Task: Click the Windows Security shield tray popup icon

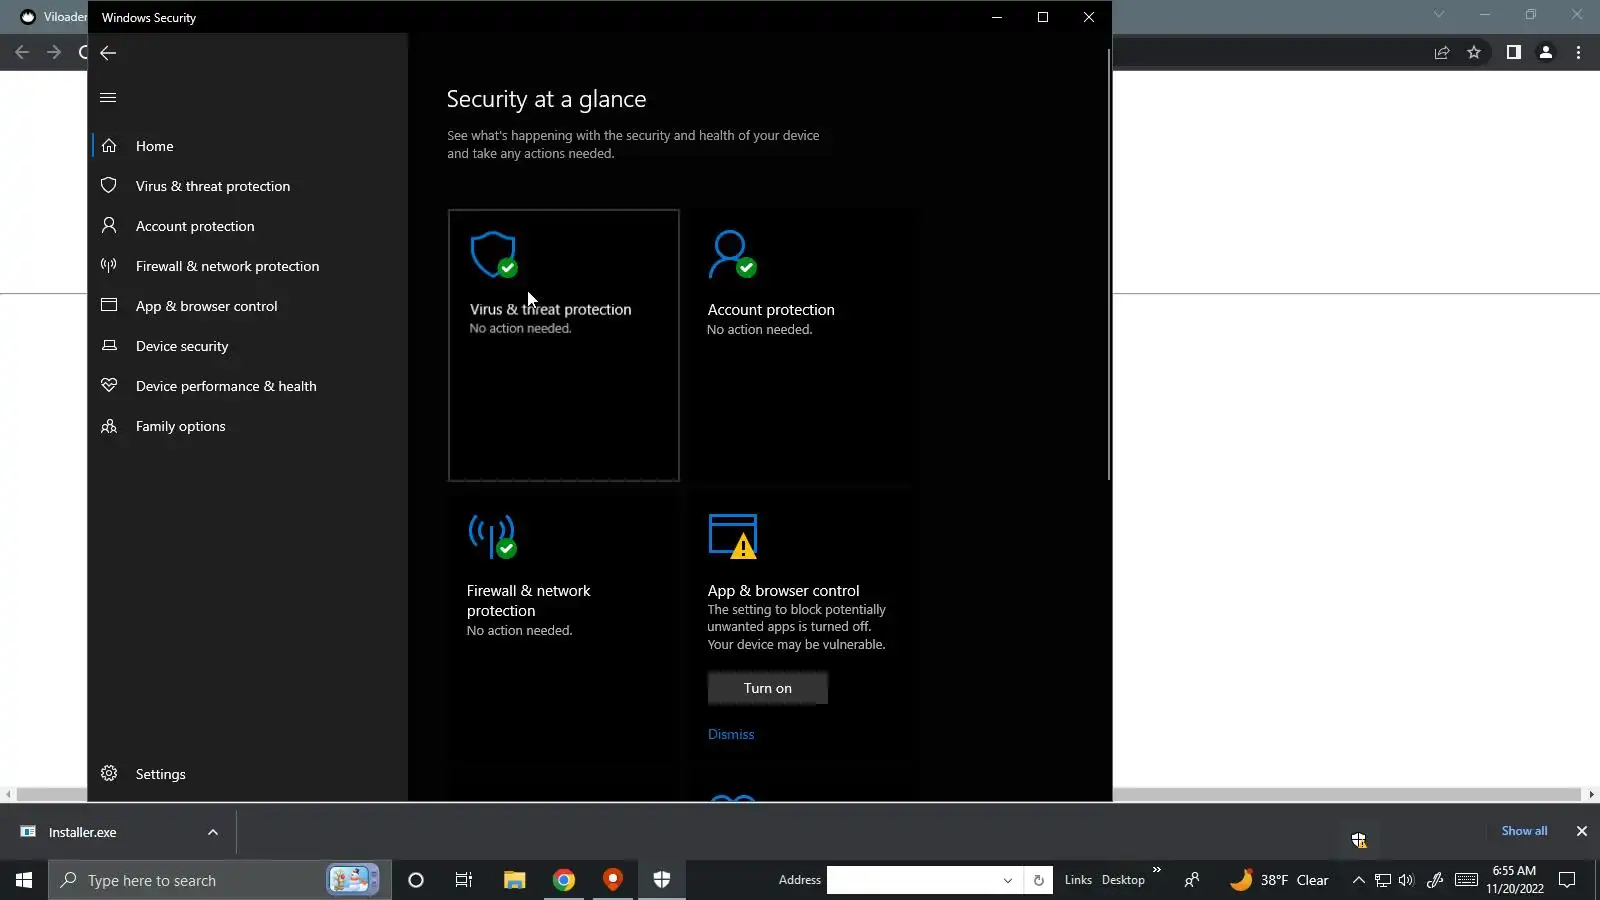Action: 1359,840
